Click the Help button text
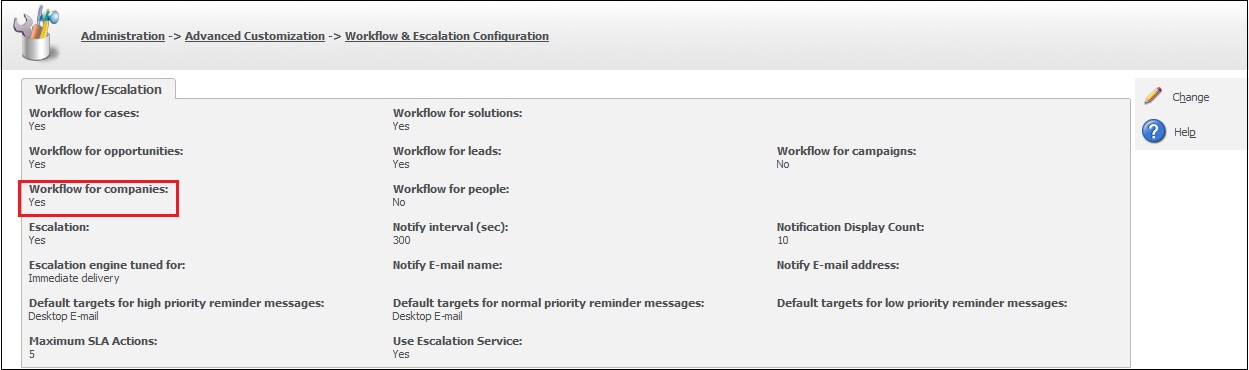This screenshot has width=1249, height=370. click(x=1184, y=132)
